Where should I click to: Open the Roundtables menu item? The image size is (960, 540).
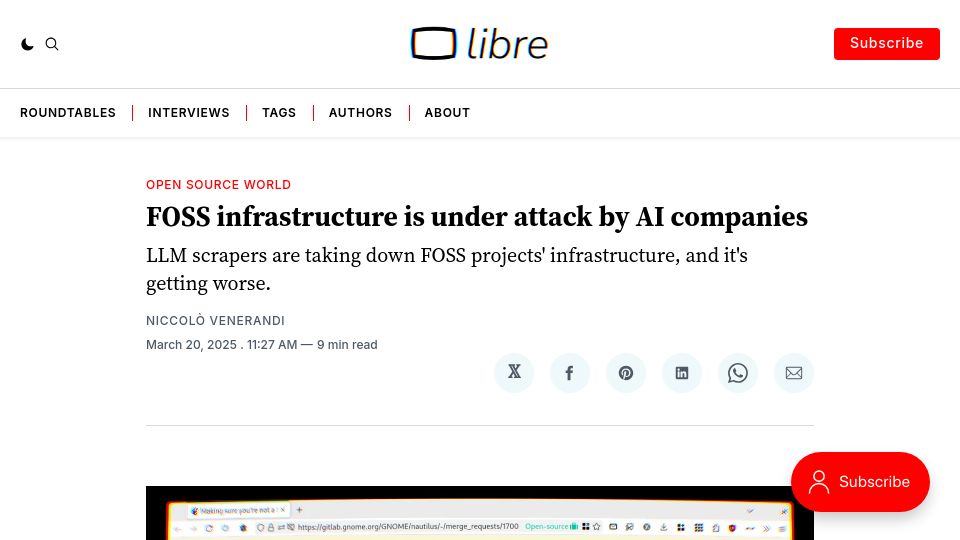coord(68,113)
